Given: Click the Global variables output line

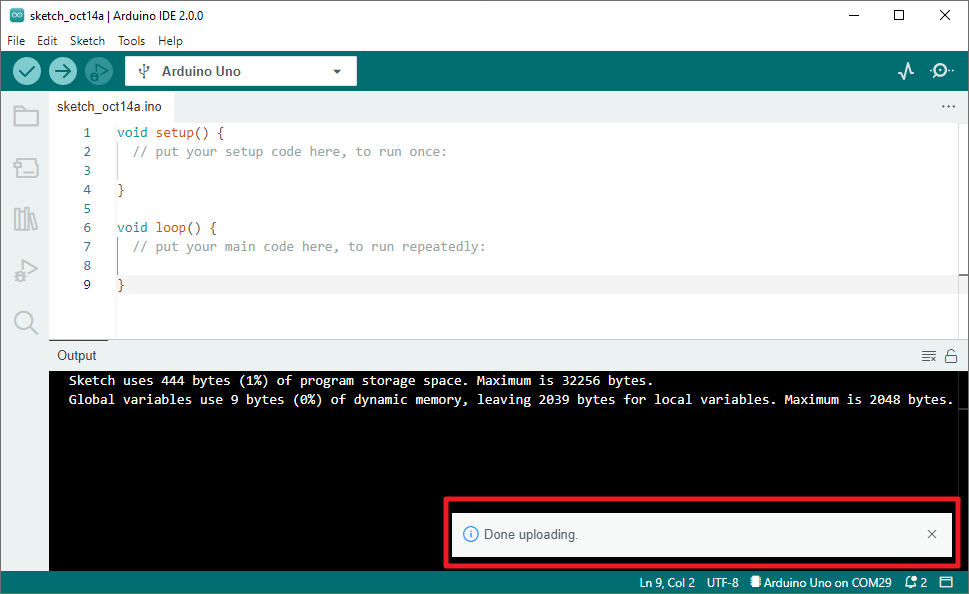Looking at the screenshot, I should 510,400.
